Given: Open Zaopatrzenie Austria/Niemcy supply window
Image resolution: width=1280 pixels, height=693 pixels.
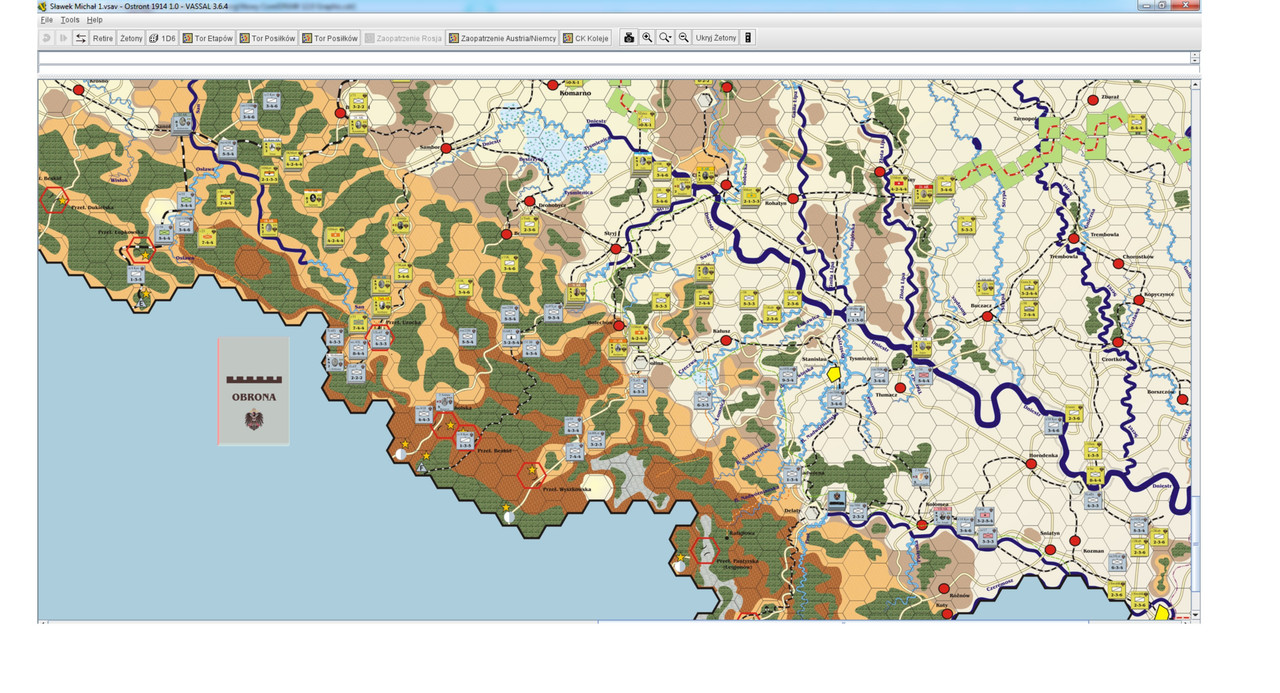Looking at the screenshot, I should [x=502, y=38].
